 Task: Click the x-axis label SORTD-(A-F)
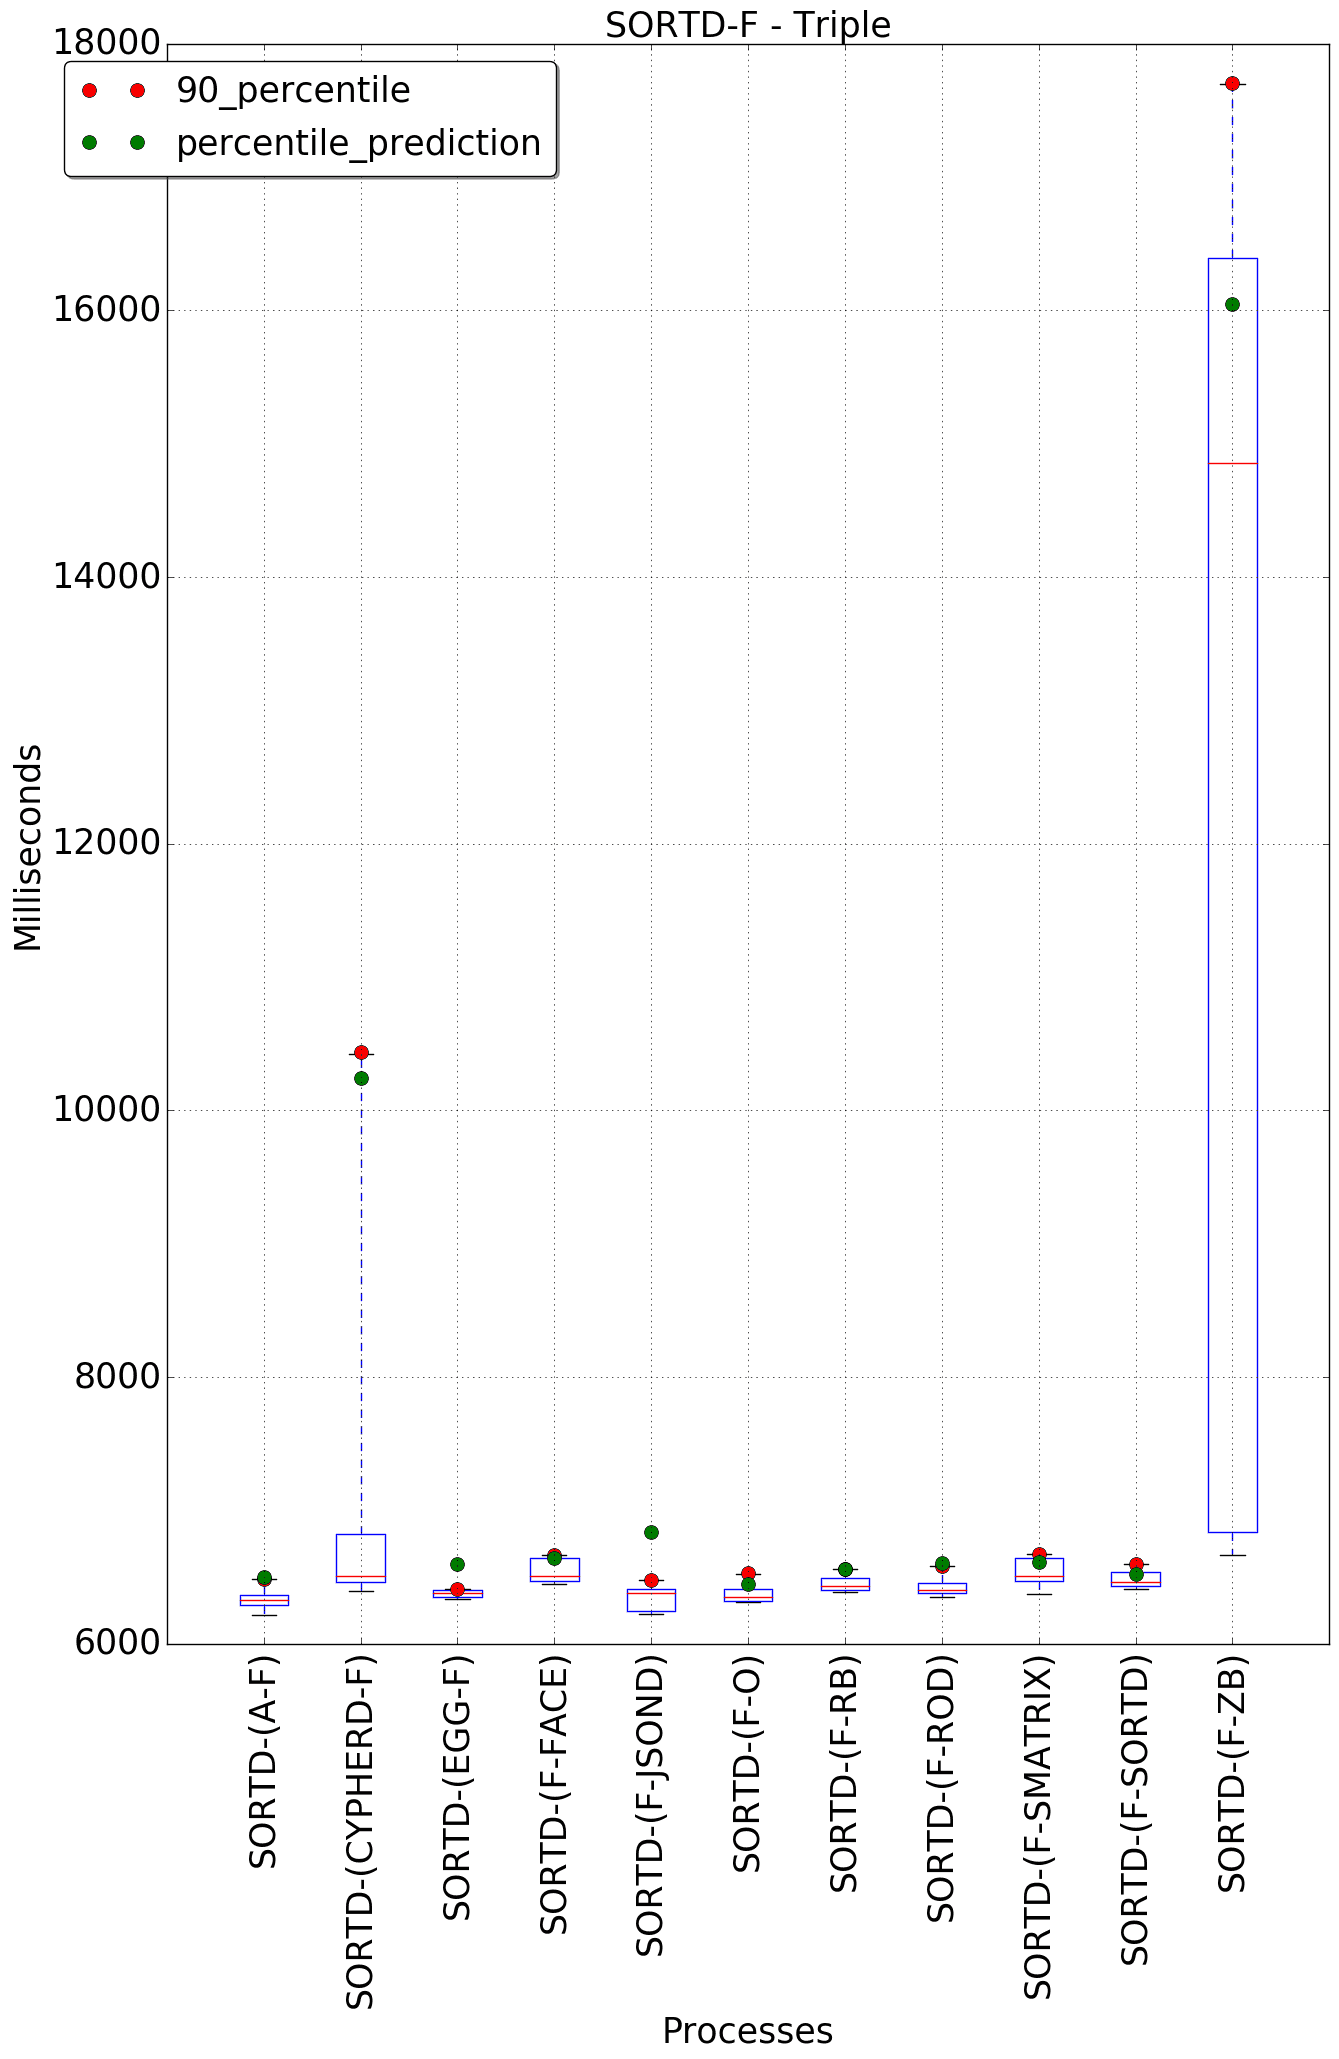[x=263, y=1761]
